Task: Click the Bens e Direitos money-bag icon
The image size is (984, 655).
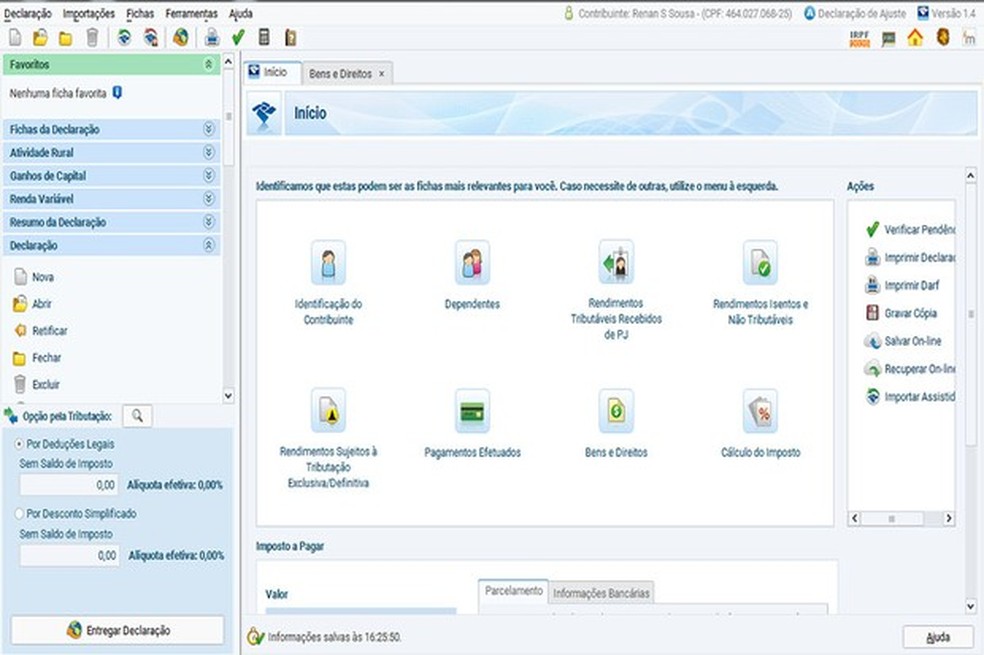Action: coord(616,412)
